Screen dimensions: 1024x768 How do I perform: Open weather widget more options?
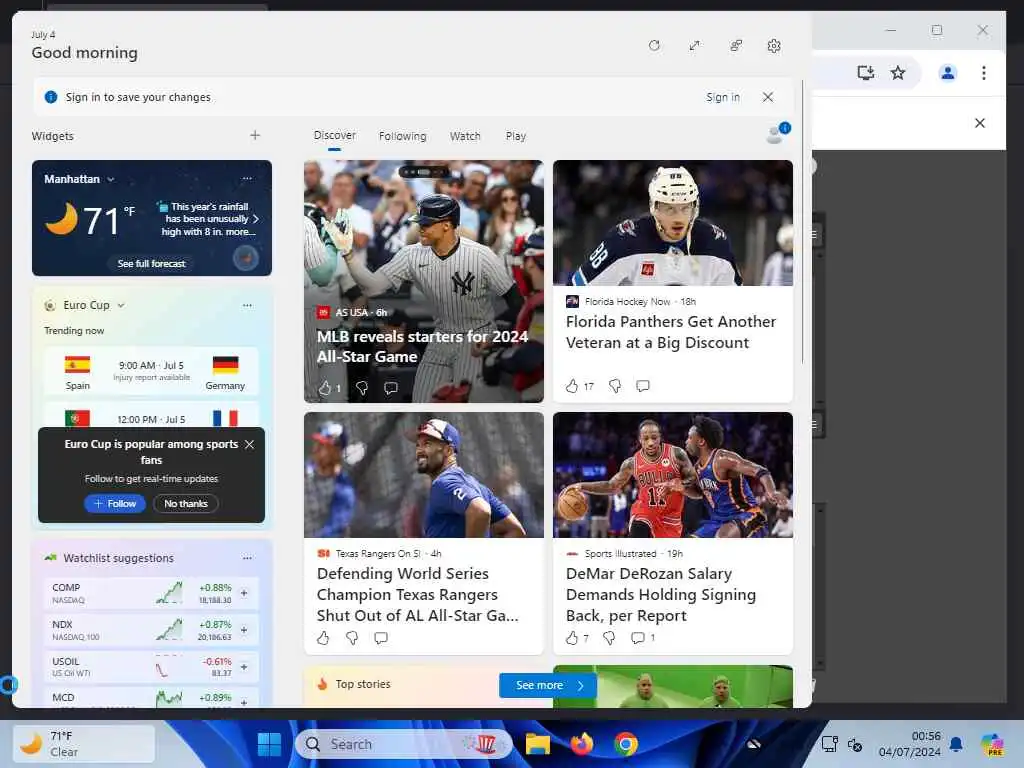[247, 178]
